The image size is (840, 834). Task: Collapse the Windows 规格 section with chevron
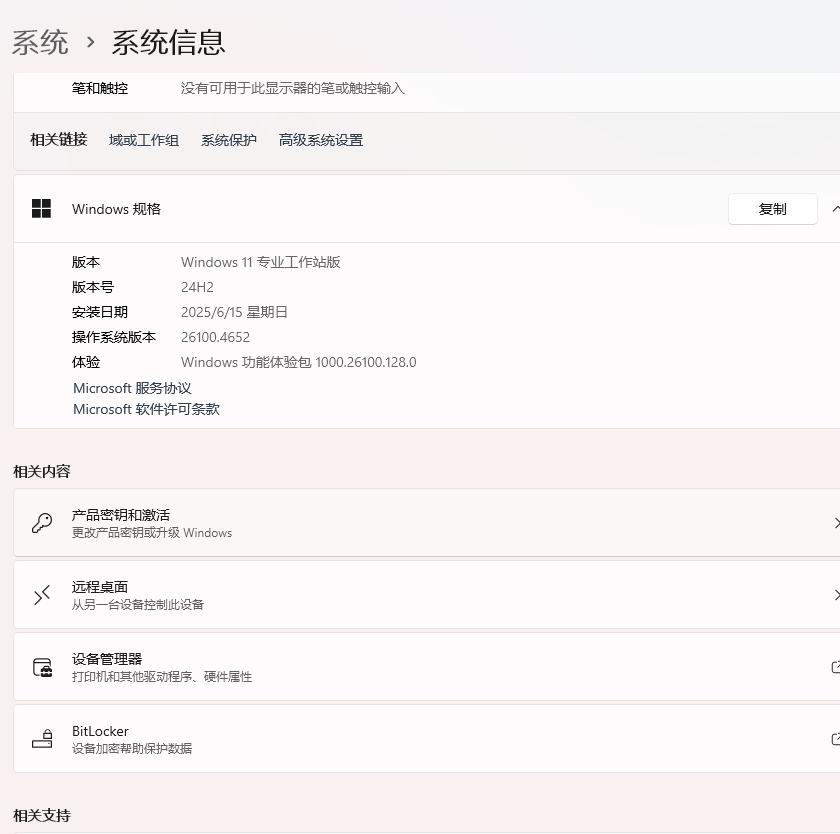(x=835, y=209)
